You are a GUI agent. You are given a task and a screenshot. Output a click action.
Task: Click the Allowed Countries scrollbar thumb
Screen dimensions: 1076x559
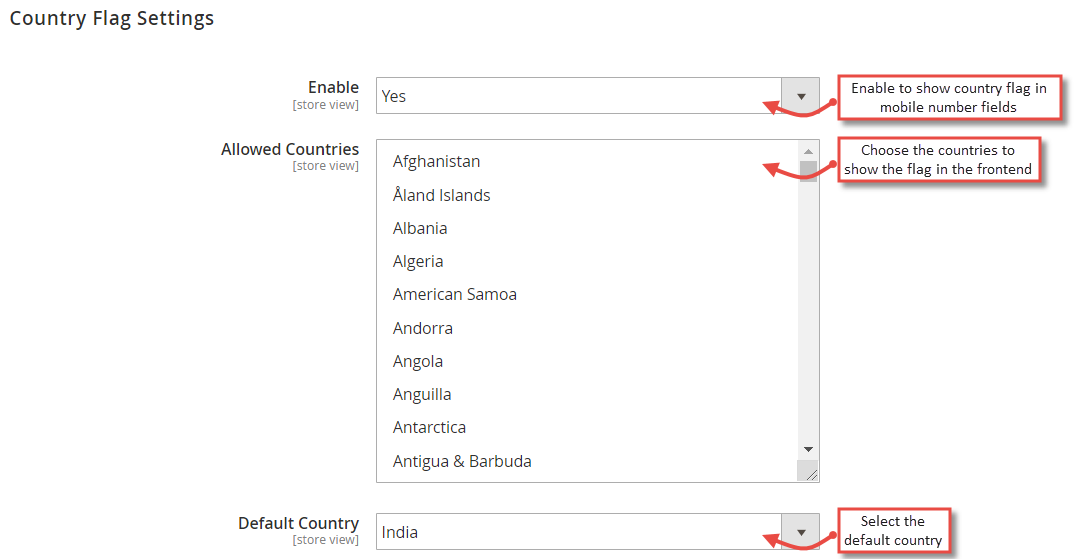[x=808, y=171]
